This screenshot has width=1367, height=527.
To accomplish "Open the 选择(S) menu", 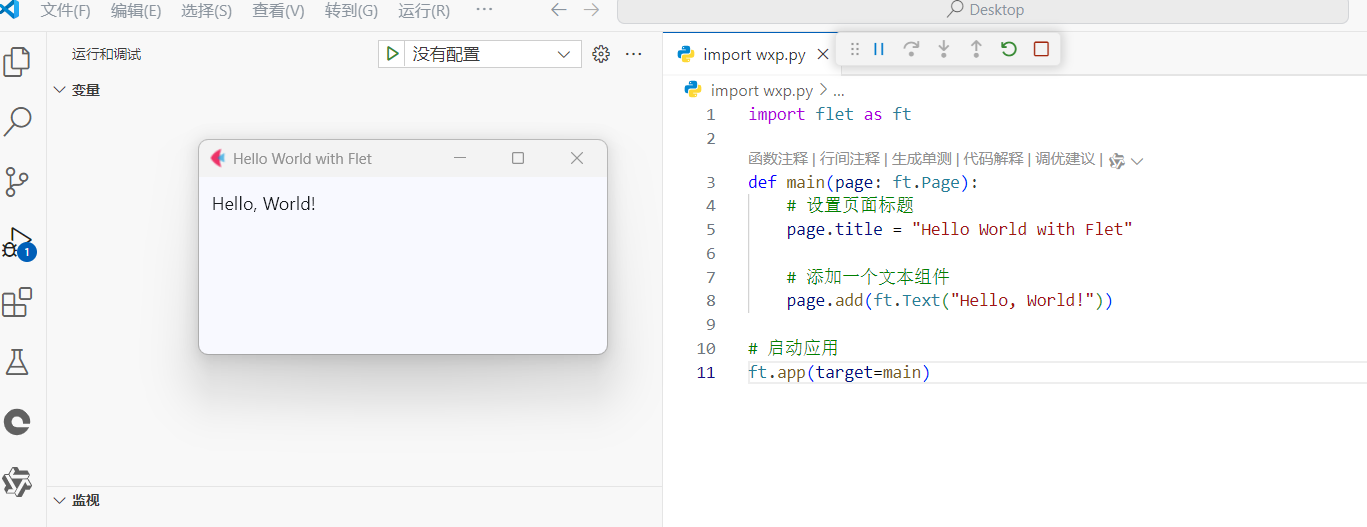I will [207, 10].
